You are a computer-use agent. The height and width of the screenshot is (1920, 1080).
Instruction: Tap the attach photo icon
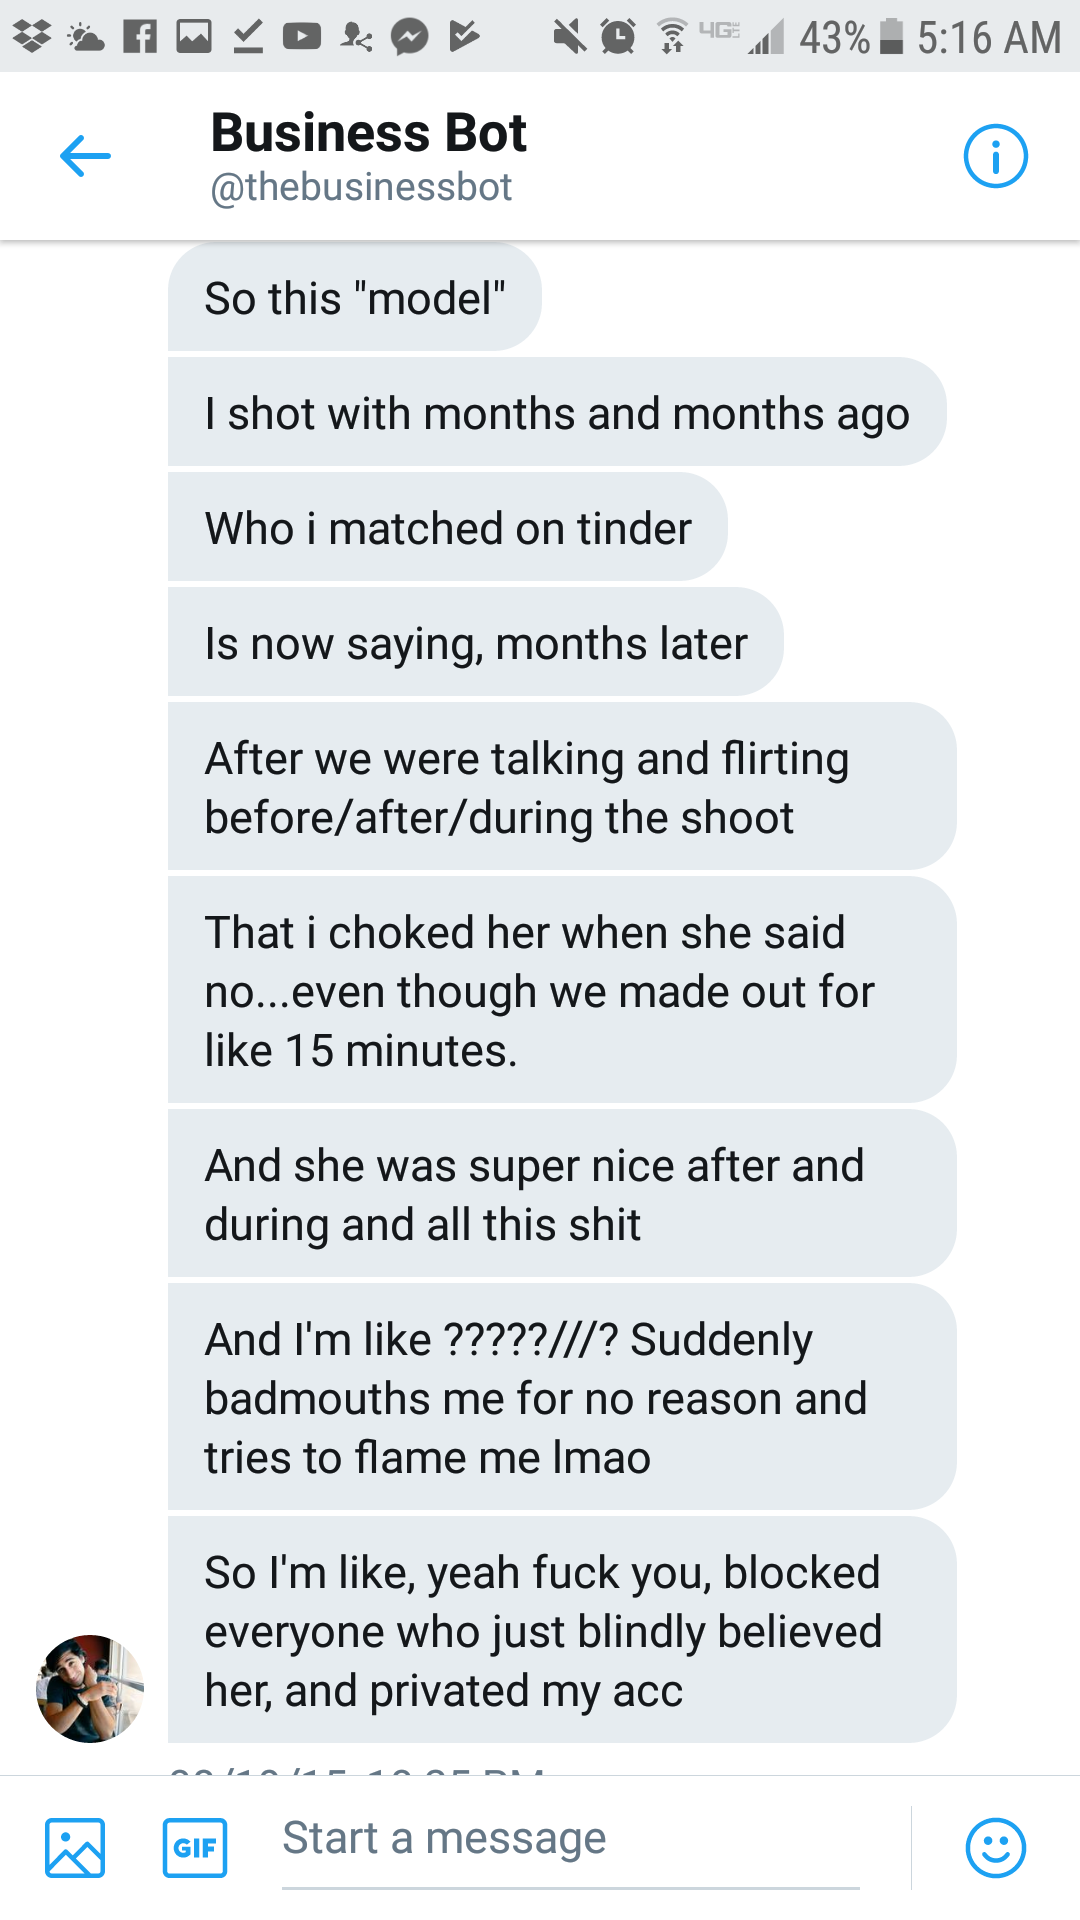point(75,1847)
